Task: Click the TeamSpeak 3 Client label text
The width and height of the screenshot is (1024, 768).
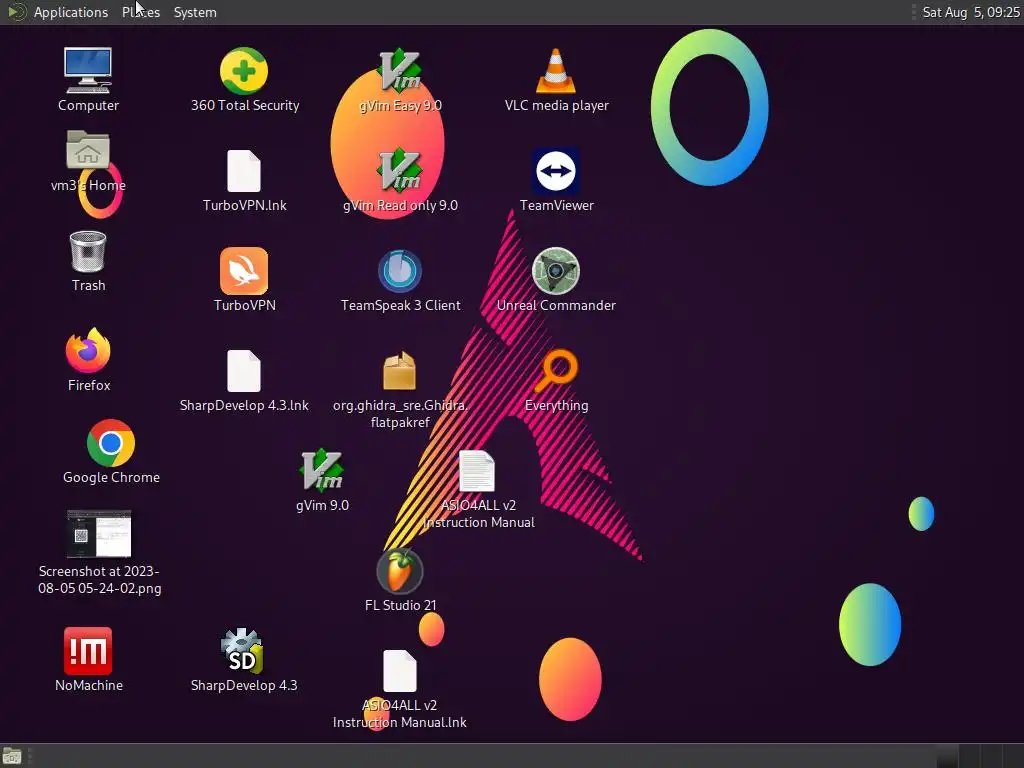Action: (400, 305)
